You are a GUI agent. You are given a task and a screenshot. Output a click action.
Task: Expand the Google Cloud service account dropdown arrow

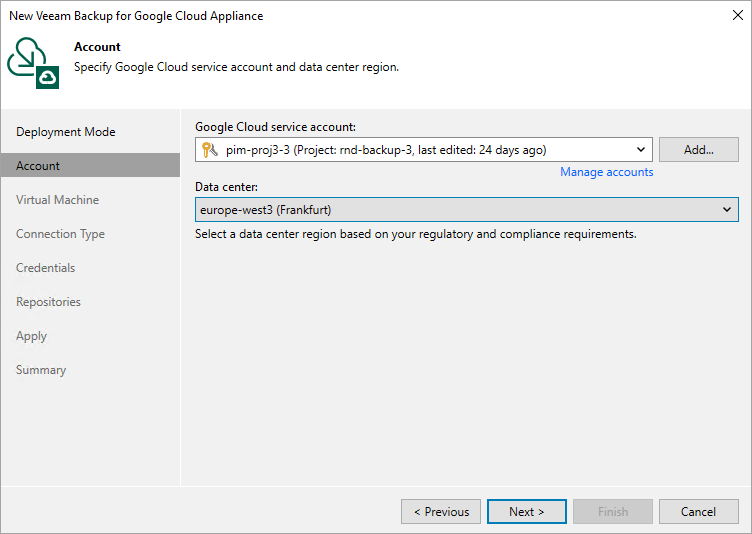(x=641, y=150)
